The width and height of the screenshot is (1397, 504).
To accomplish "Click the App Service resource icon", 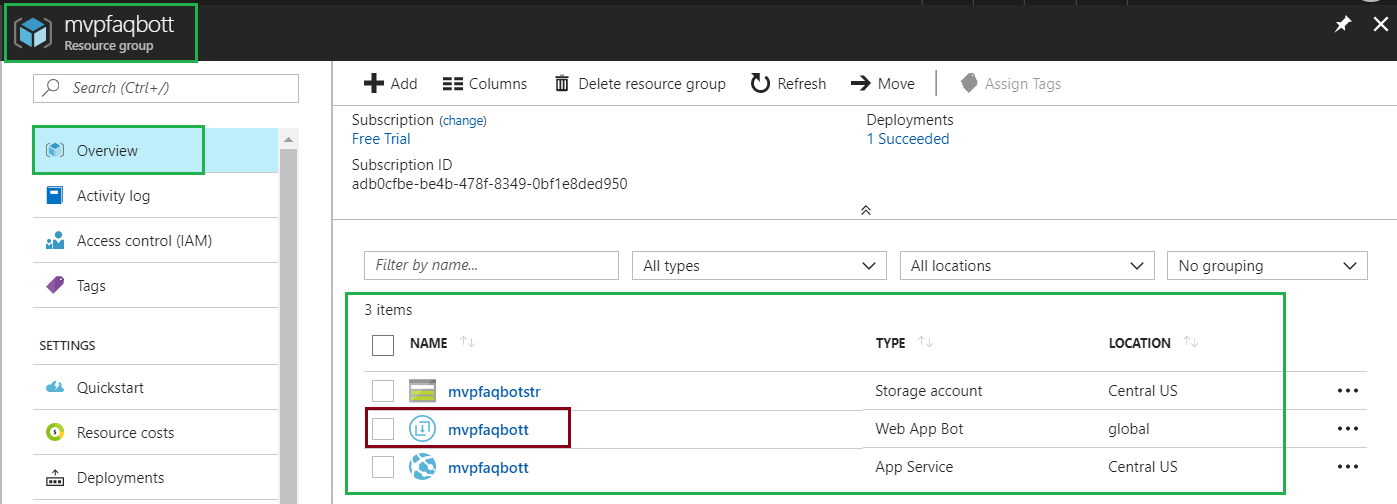I will pos(423,467).
